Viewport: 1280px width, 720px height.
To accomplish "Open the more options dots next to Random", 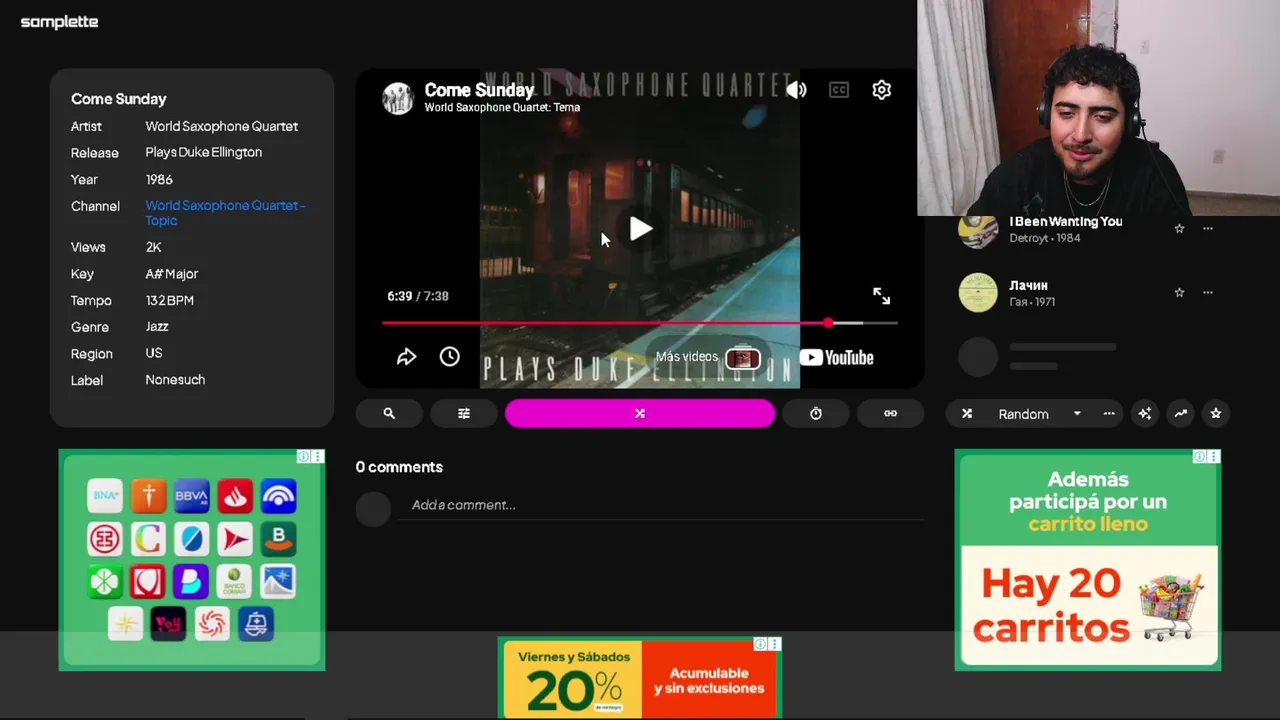I will 1109,413.
